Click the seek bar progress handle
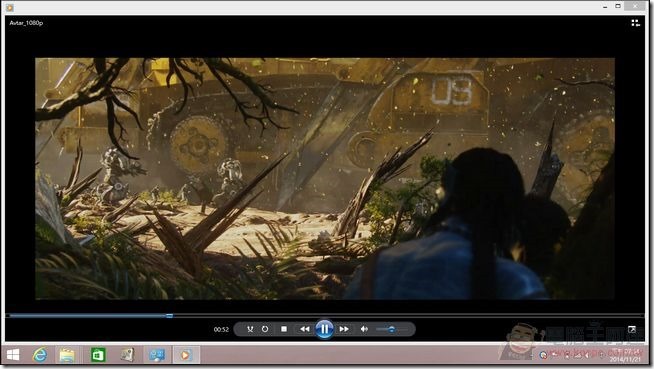 coord(169,316)
